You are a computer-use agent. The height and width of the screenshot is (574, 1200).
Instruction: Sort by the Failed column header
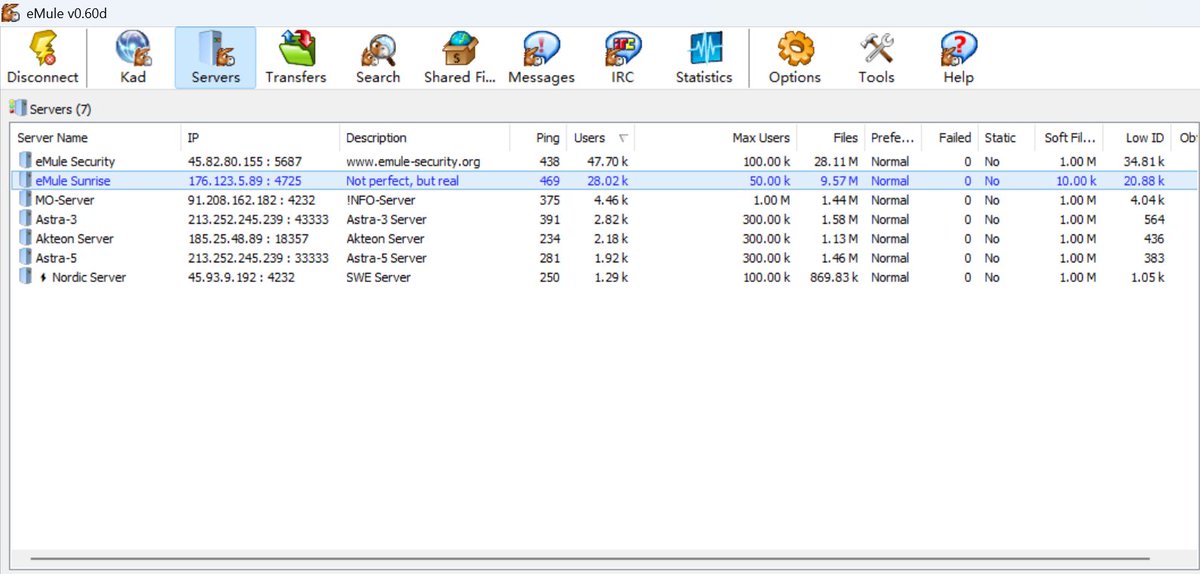[948, 138]
